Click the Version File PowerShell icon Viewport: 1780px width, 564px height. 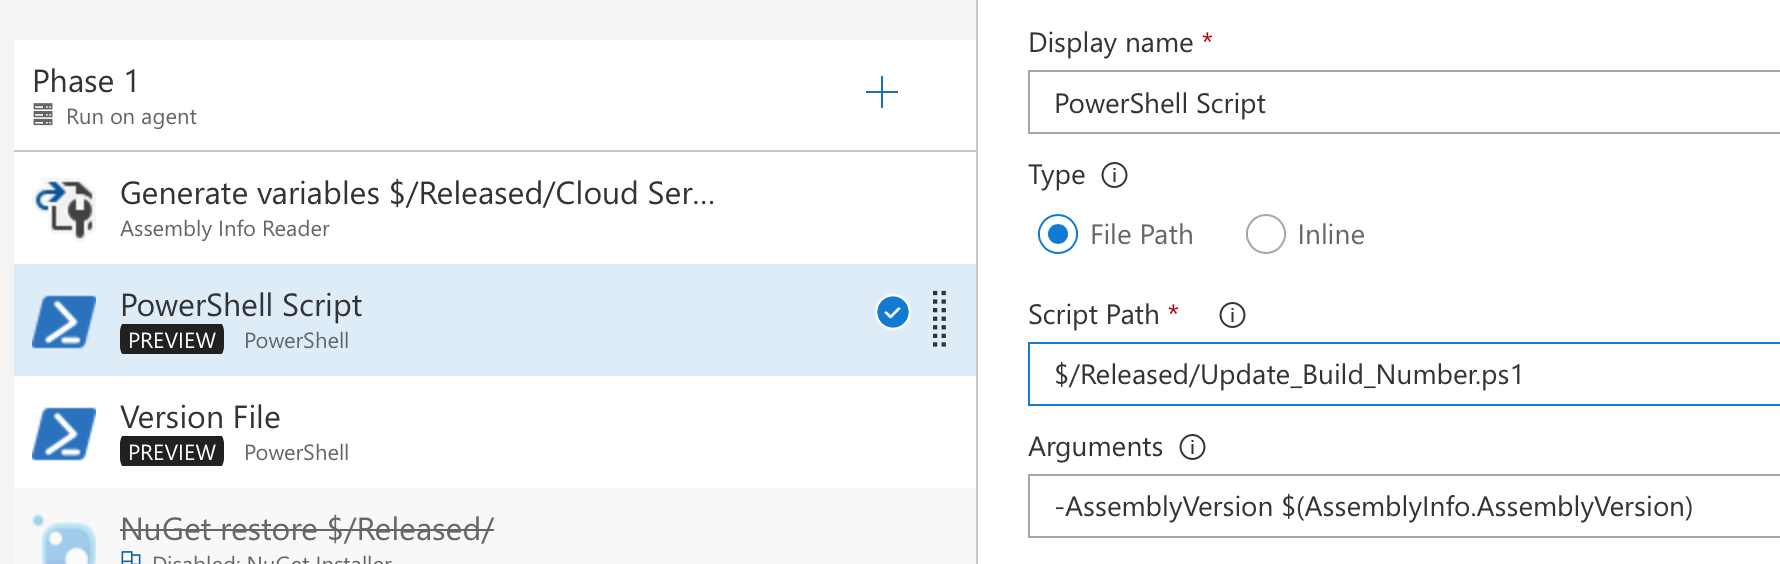tap(65, 433)
